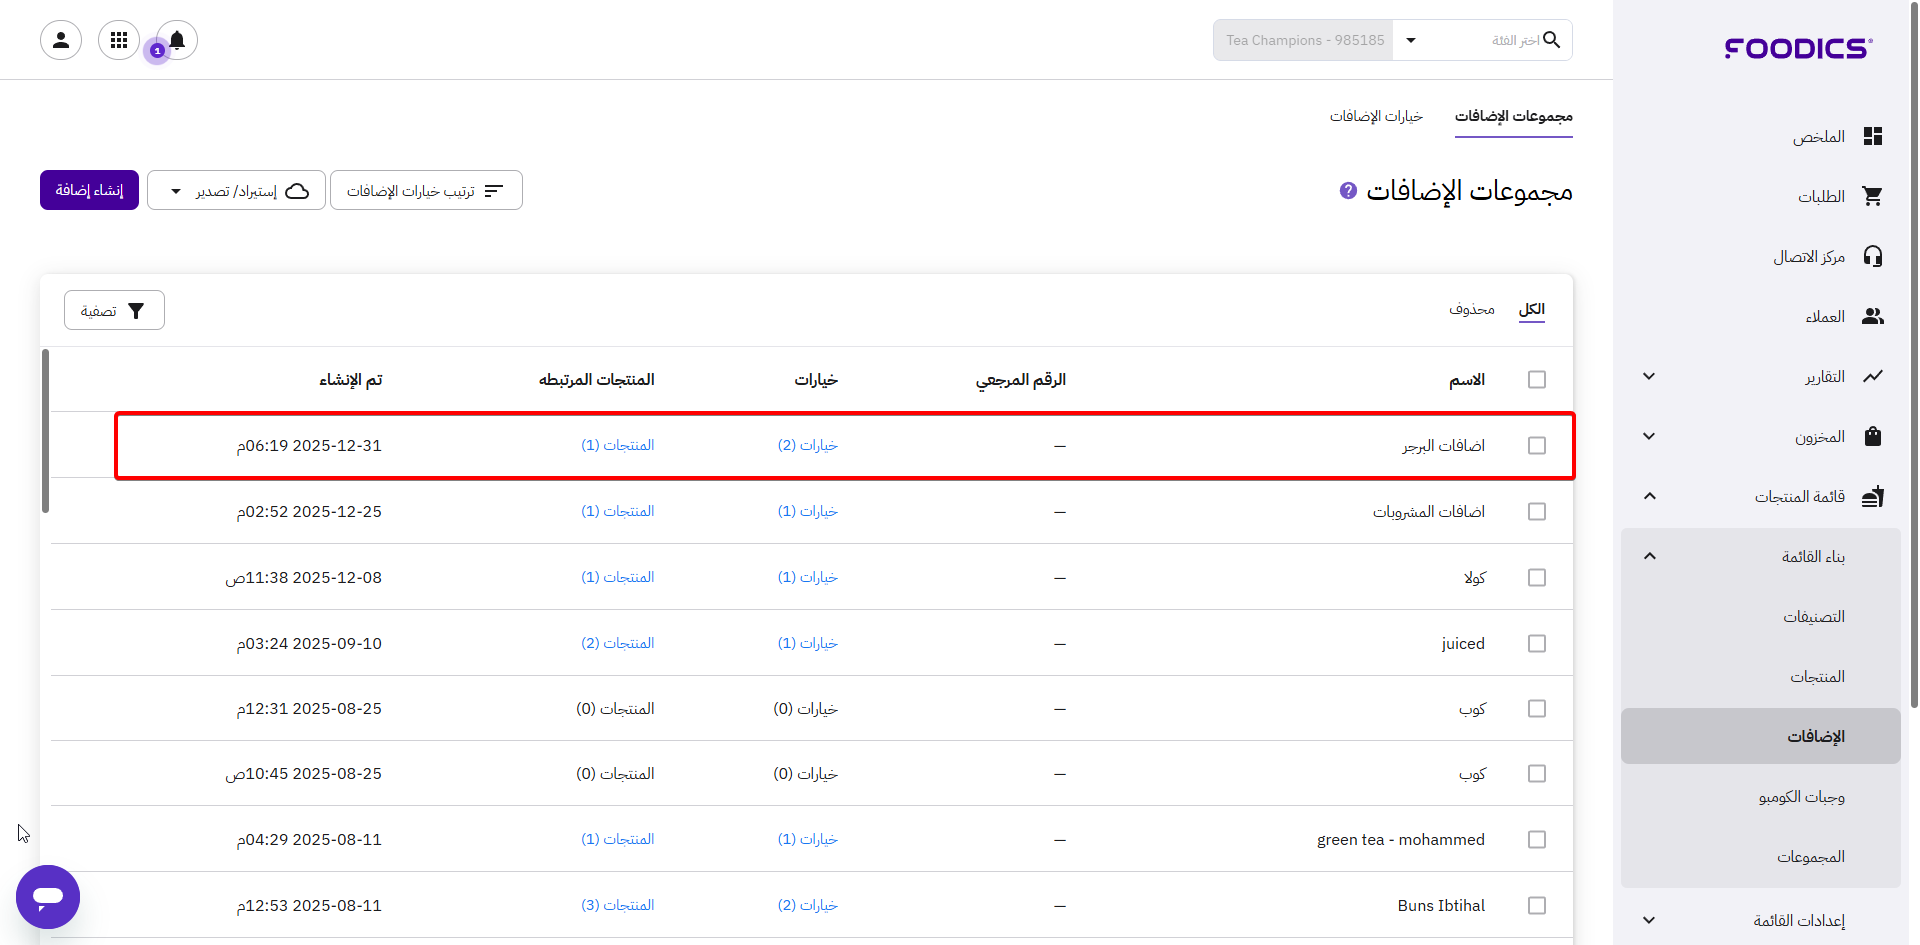The width and height of the screenshot is (1920, 945).
Task: Tick the checkbox for juiced row
Action: pyautogui.click(x=1536, y=644)
